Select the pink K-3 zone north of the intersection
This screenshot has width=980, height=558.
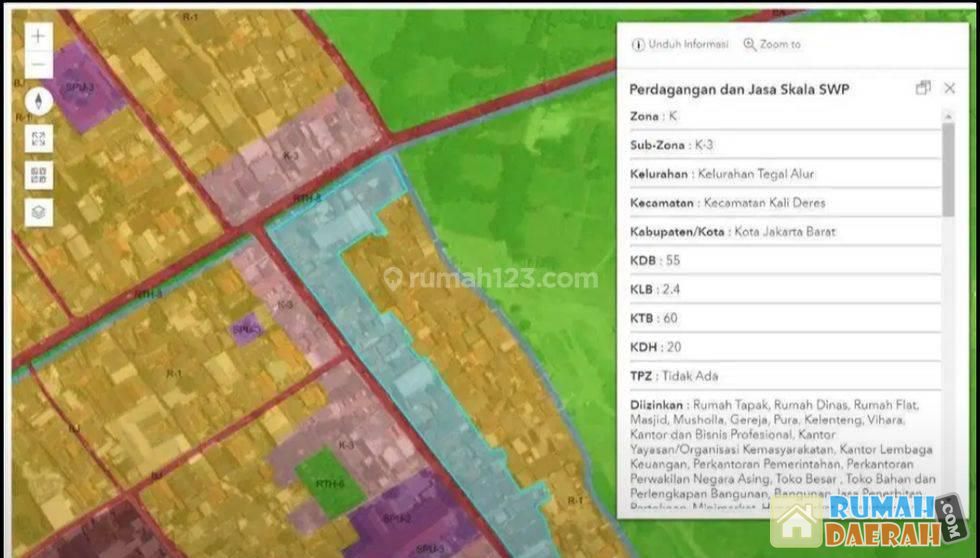pyautogui.click(x=290, y=160)
